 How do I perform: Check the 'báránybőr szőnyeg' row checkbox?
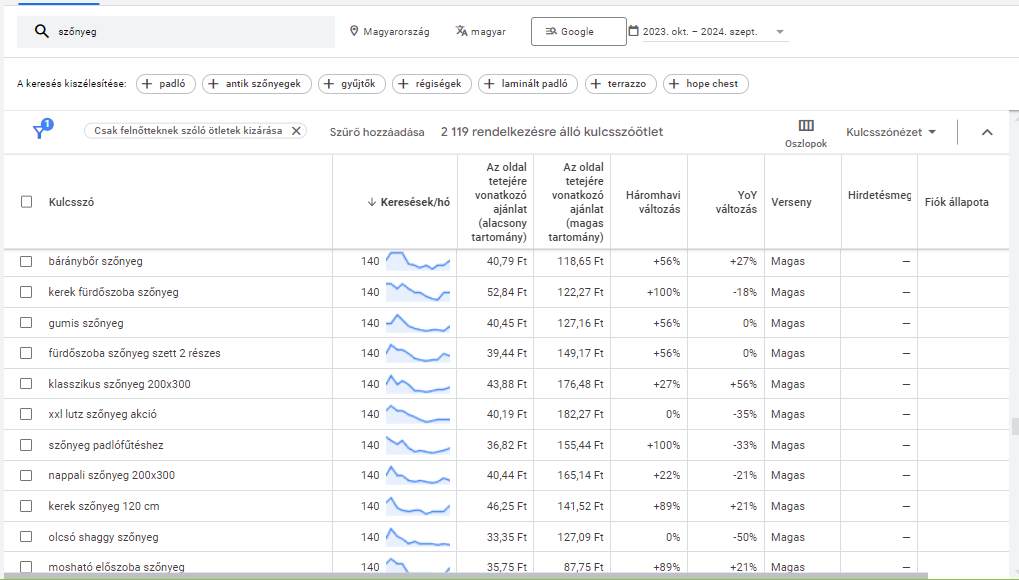[27, 262]
